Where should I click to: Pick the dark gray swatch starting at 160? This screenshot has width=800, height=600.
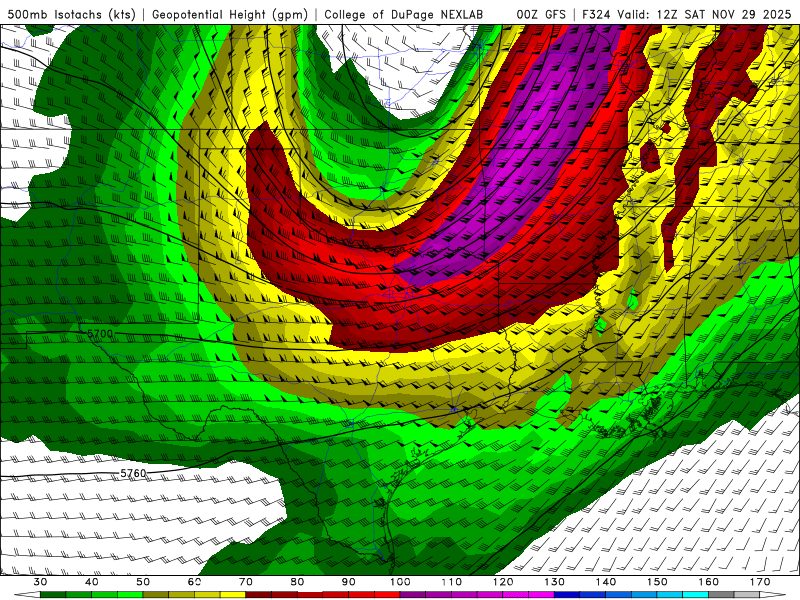721,595
